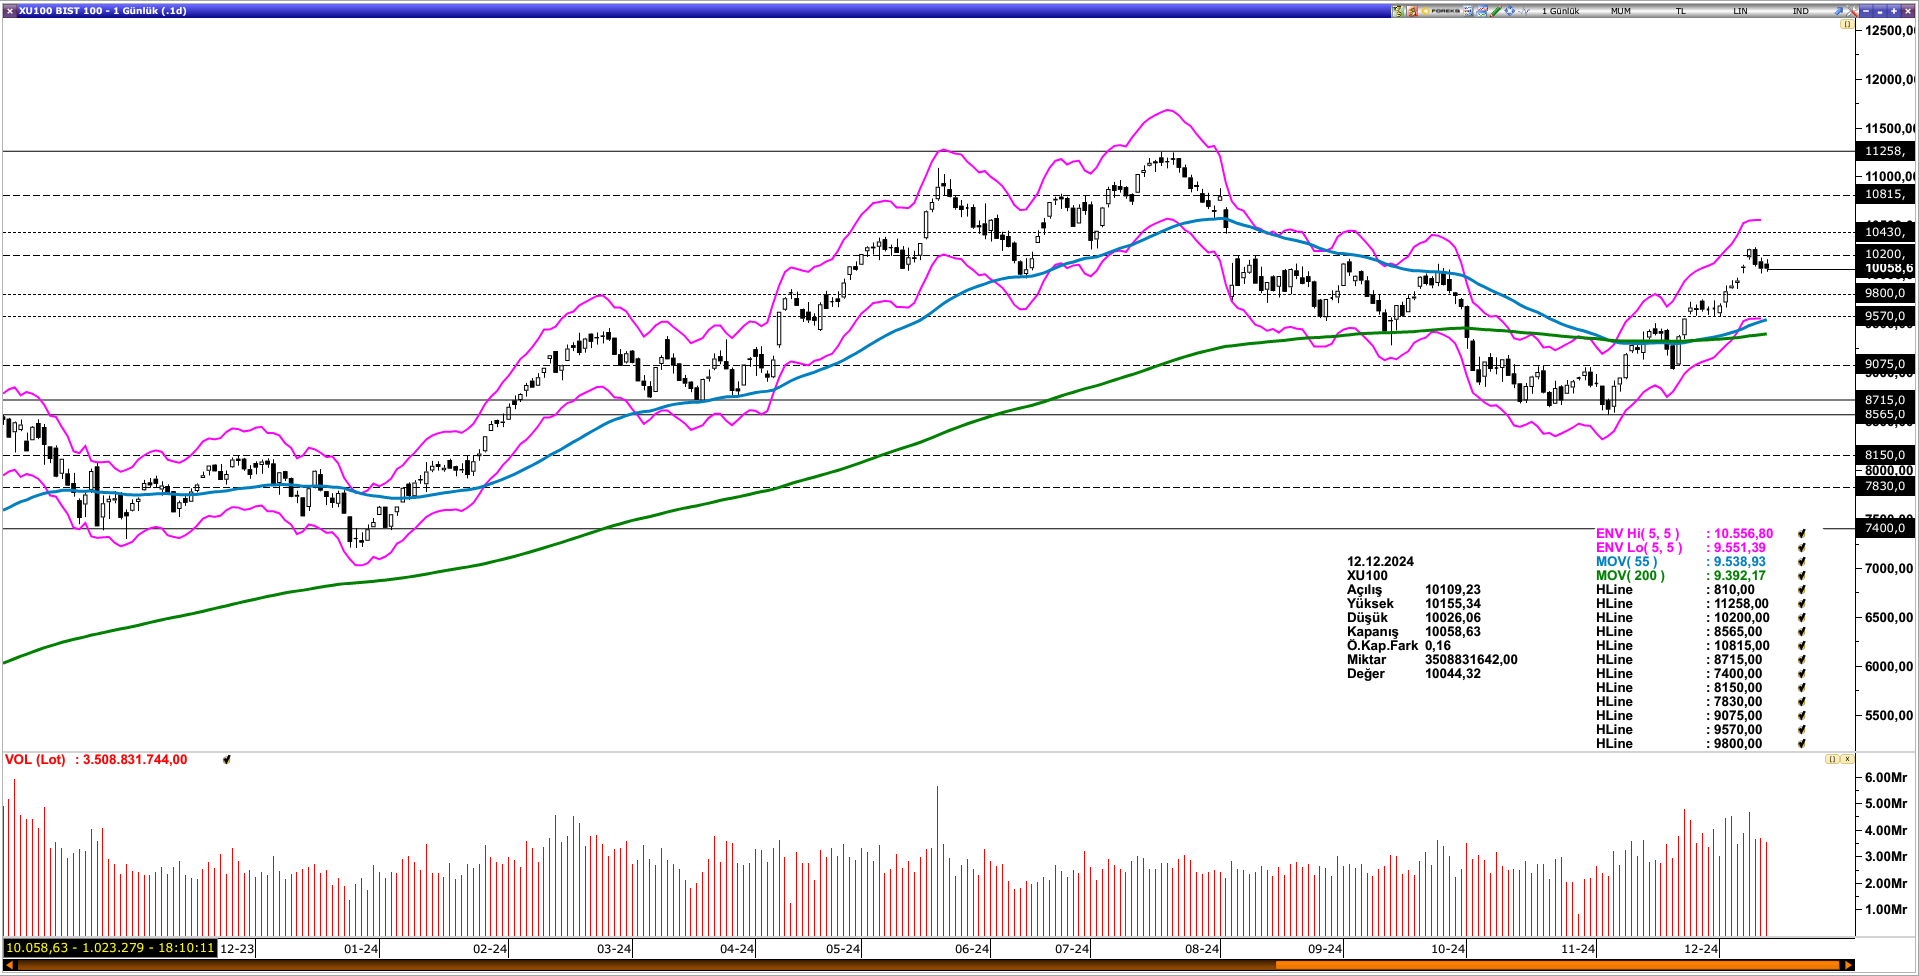
Task: Click the bracket button on the volume pane
Action: click(x=1832, y=759)
